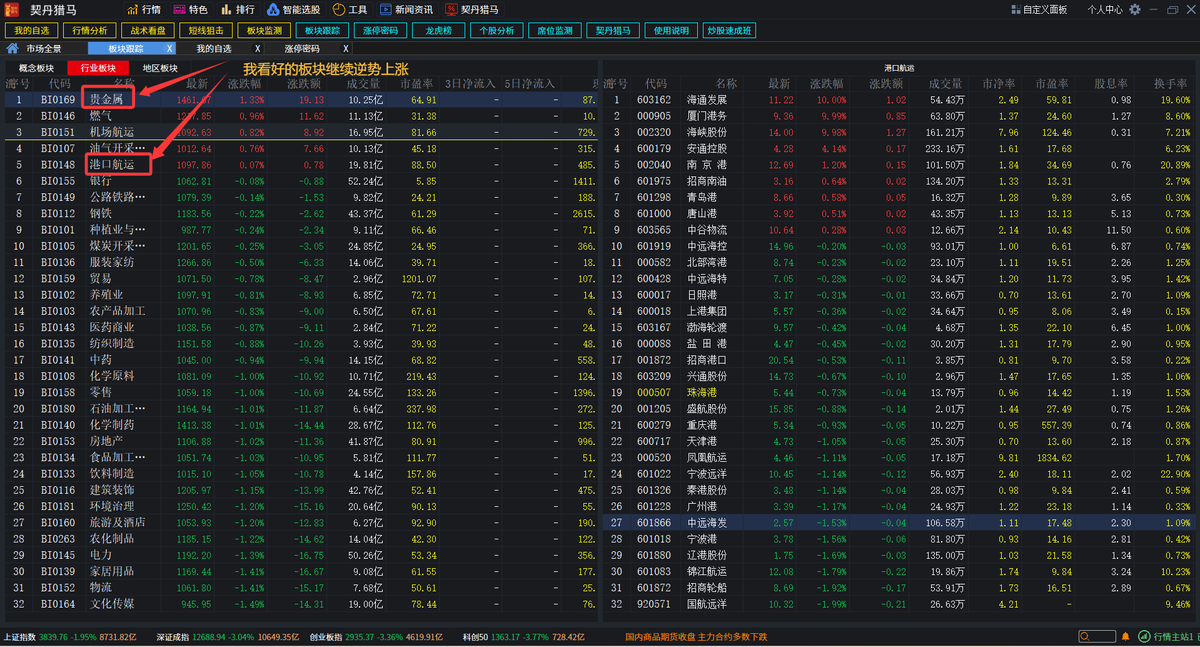Open 个人中心 in the title bar
The image size is (1200, 647).
(1104, 9)
